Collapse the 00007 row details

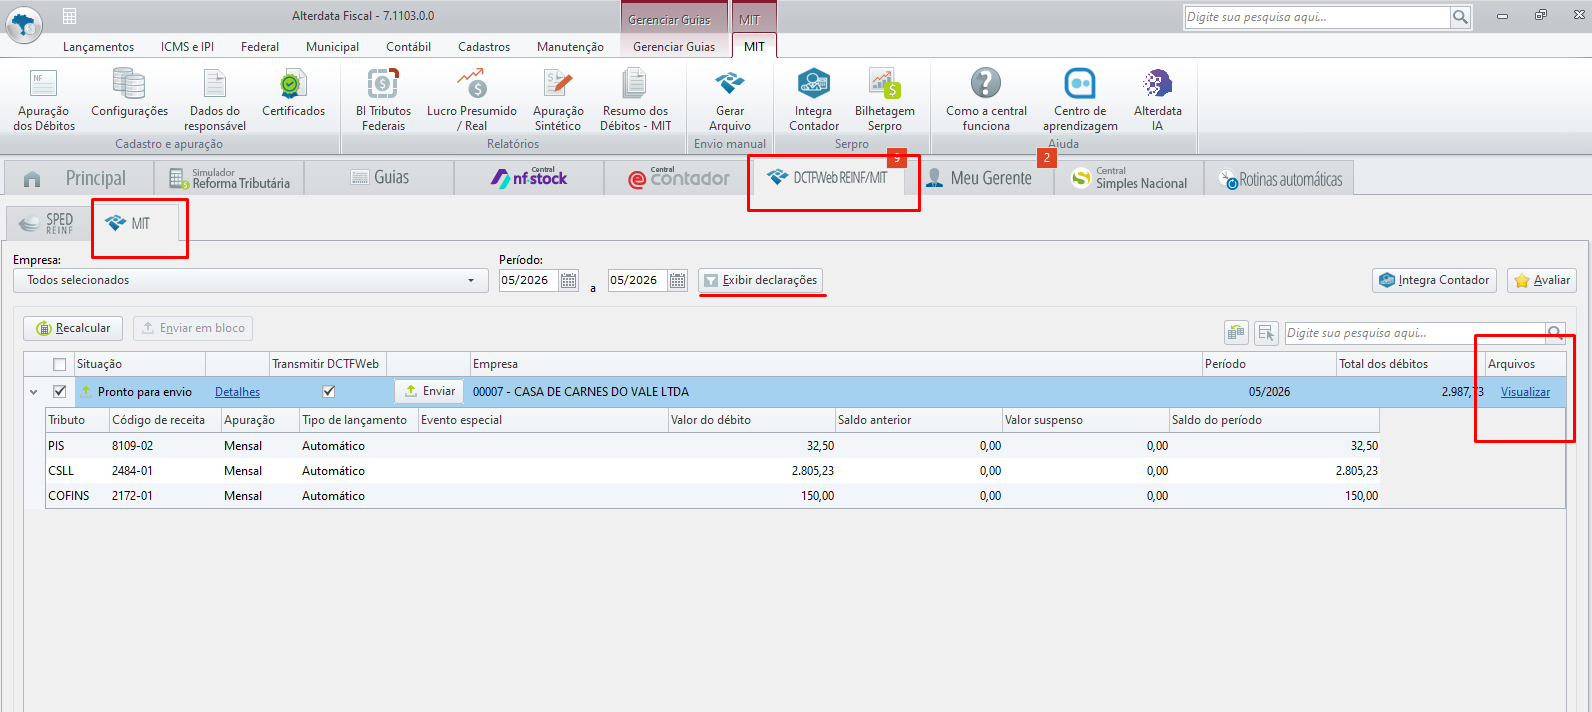click(x=34, y=392)
